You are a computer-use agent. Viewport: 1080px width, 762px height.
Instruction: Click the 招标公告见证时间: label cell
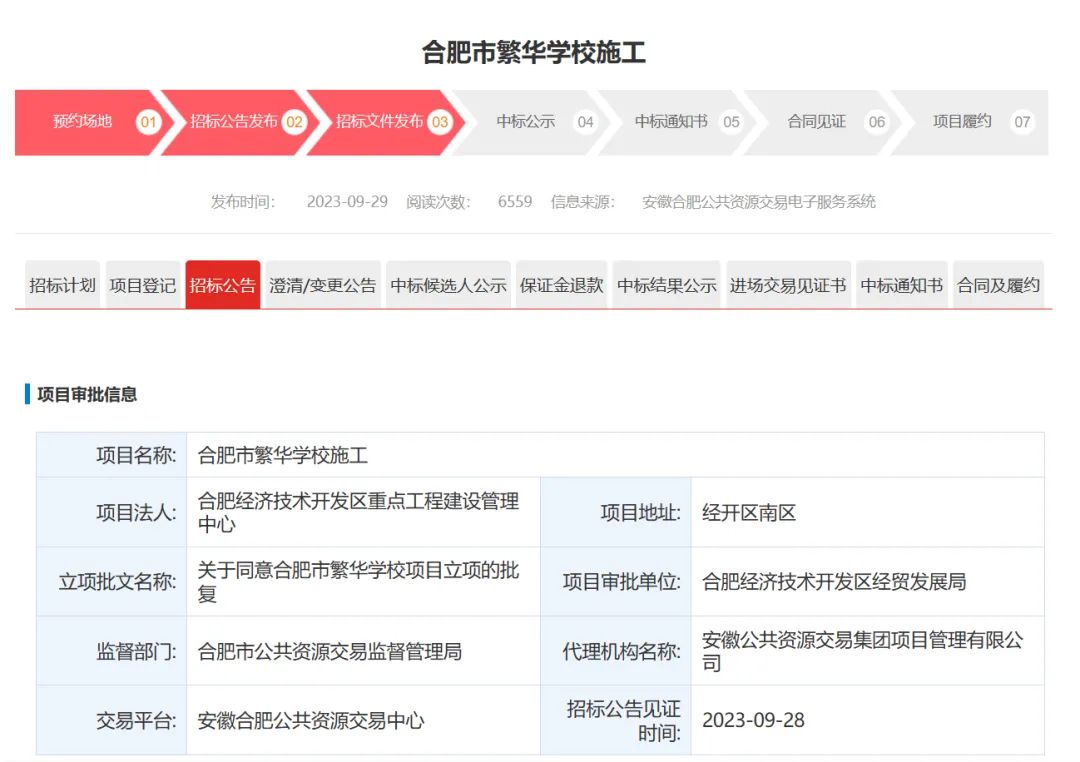(x=616, y=721)
